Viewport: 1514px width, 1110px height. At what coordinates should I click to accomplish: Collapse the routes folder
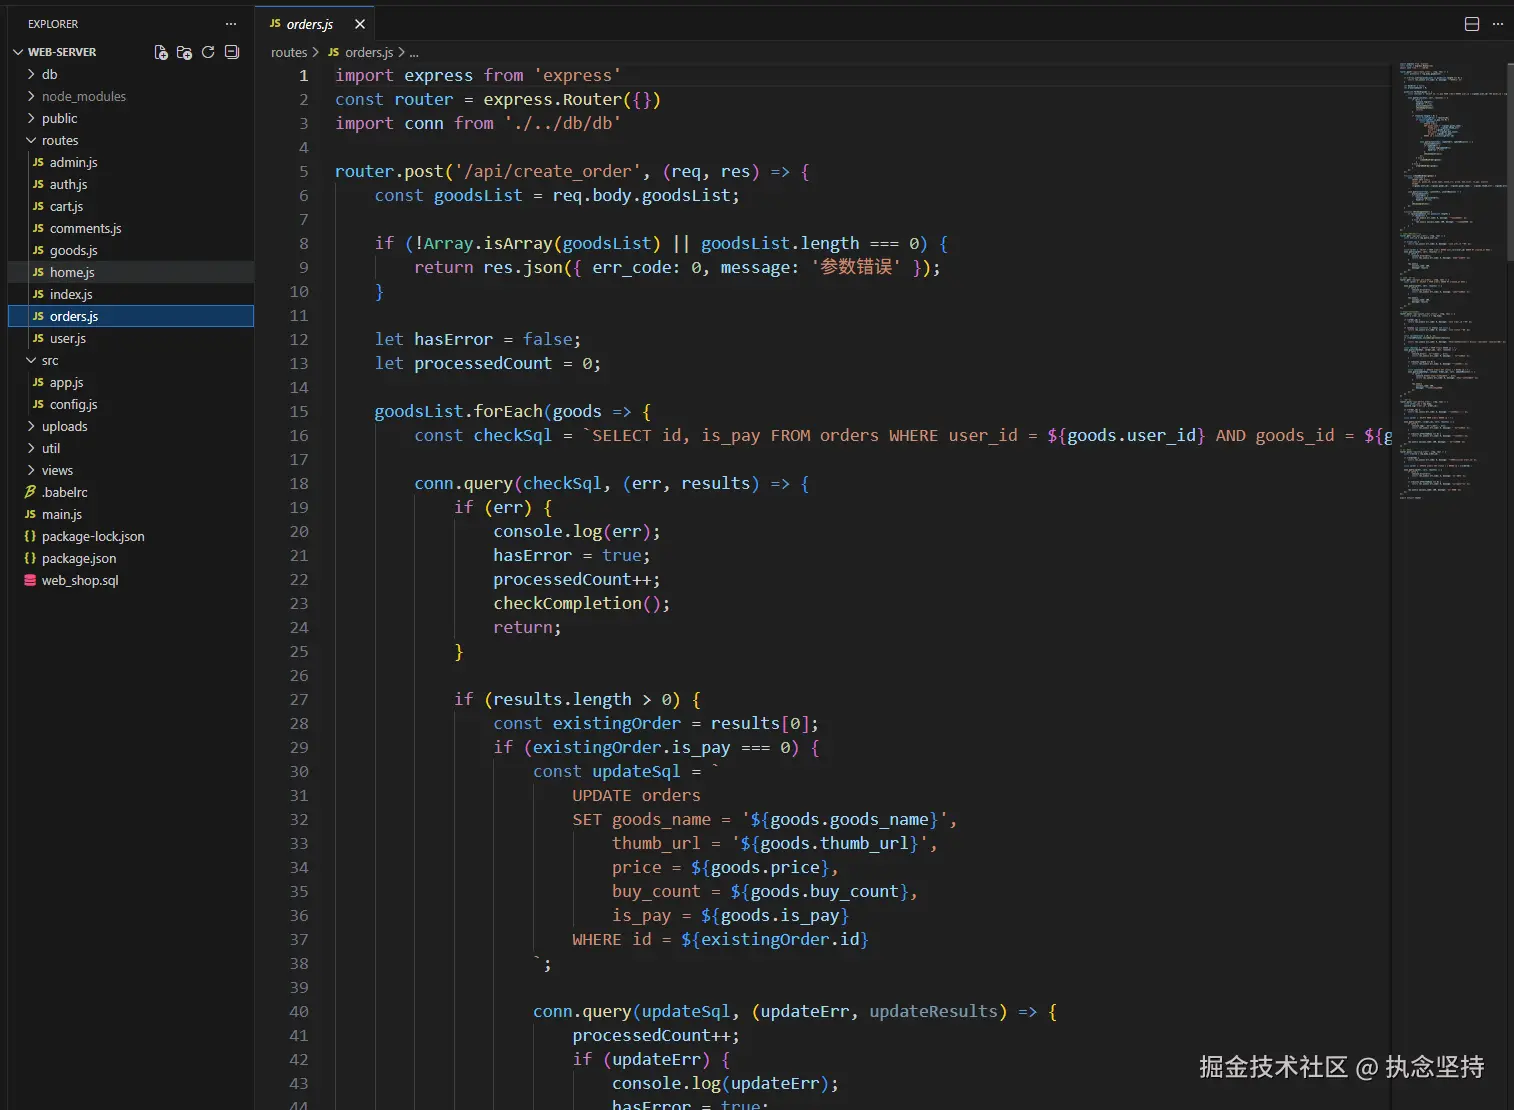pyautogui.click(x=59, y=140)
